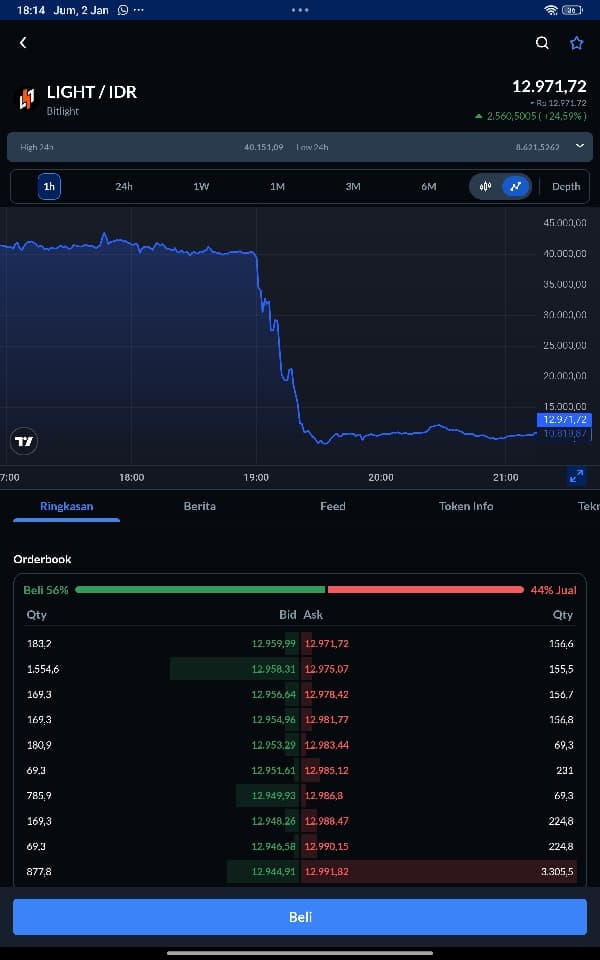Switch to line chart view
Viewport: 600px width, 960px height.
click(516, 186)
